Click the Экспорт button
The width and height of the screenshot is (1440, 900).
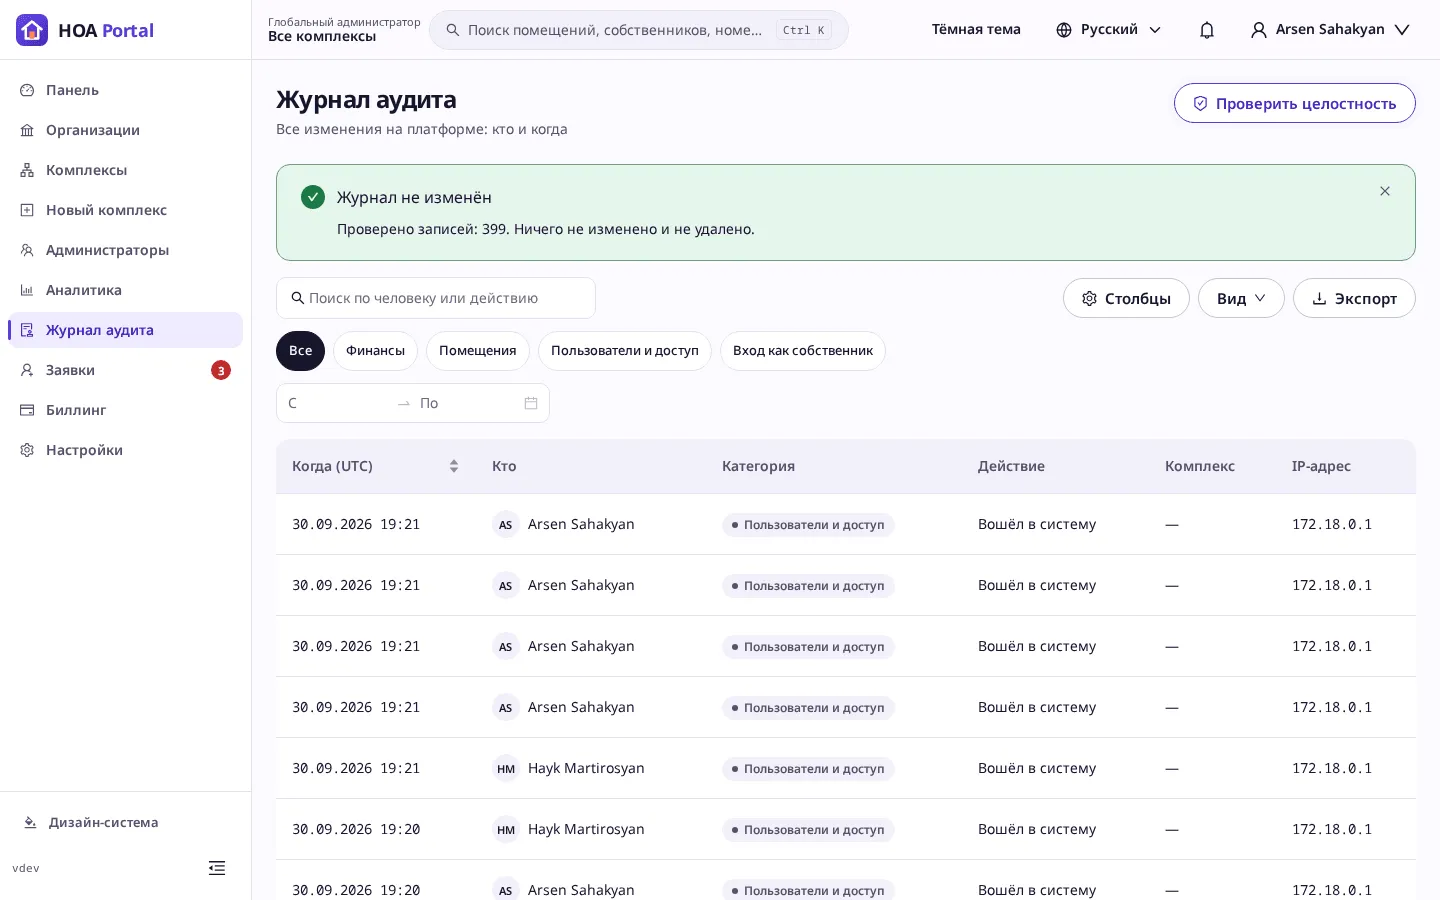tap(1354, 298)
